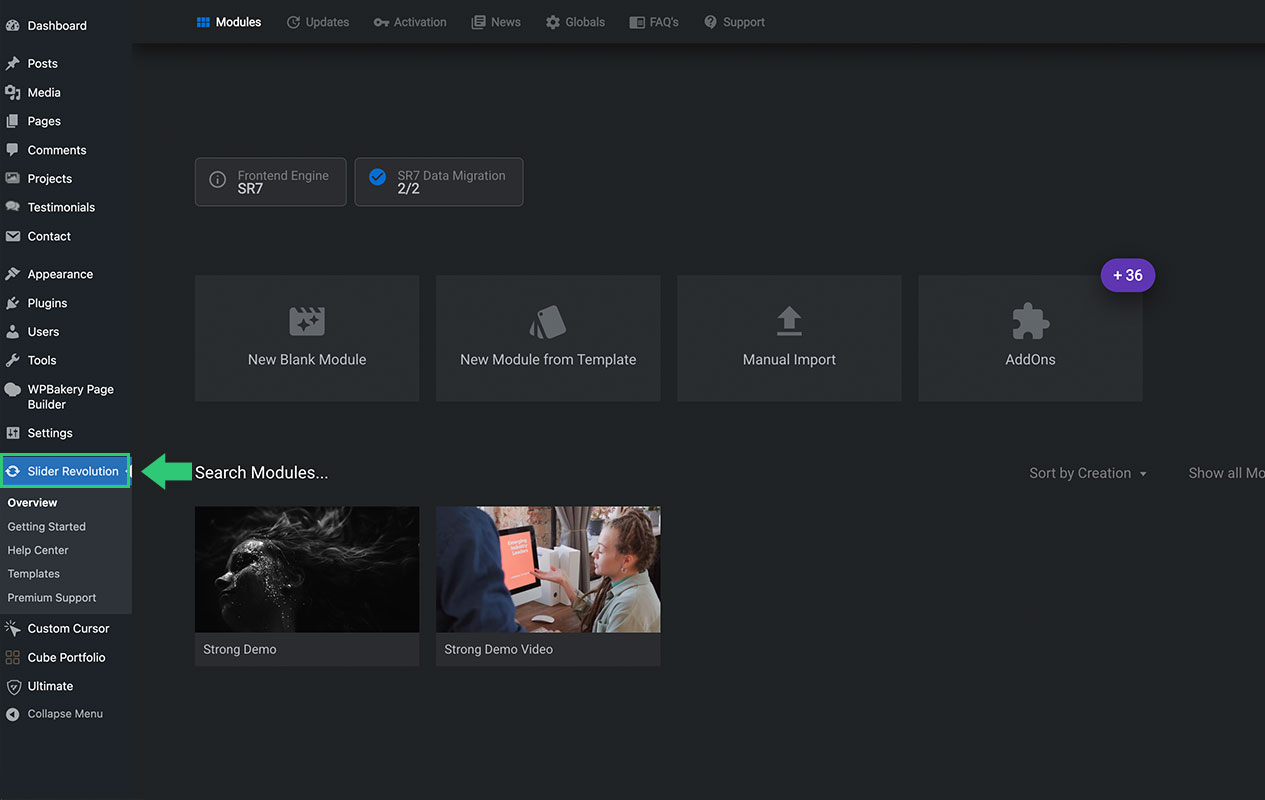
Task: Expand the Appearance sidebar menu
Action: [x=60, y=274]
